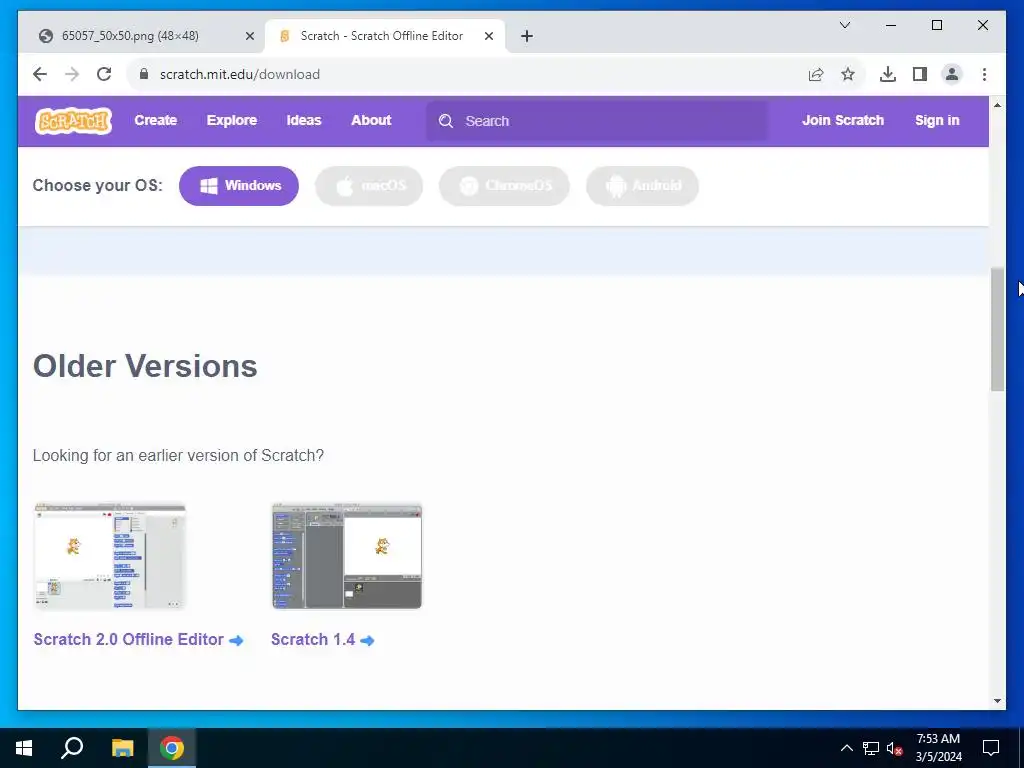
Task: Choose Android as your OS
Action: 643,186
